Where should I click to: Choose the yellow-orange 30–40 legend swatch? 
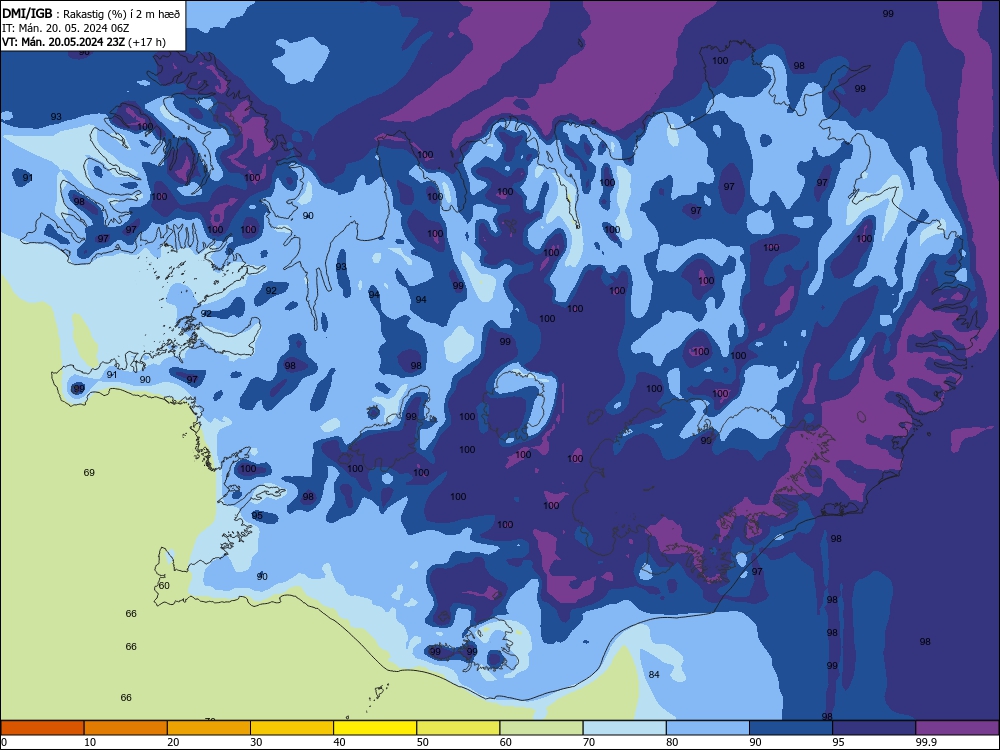click(292, 728)
